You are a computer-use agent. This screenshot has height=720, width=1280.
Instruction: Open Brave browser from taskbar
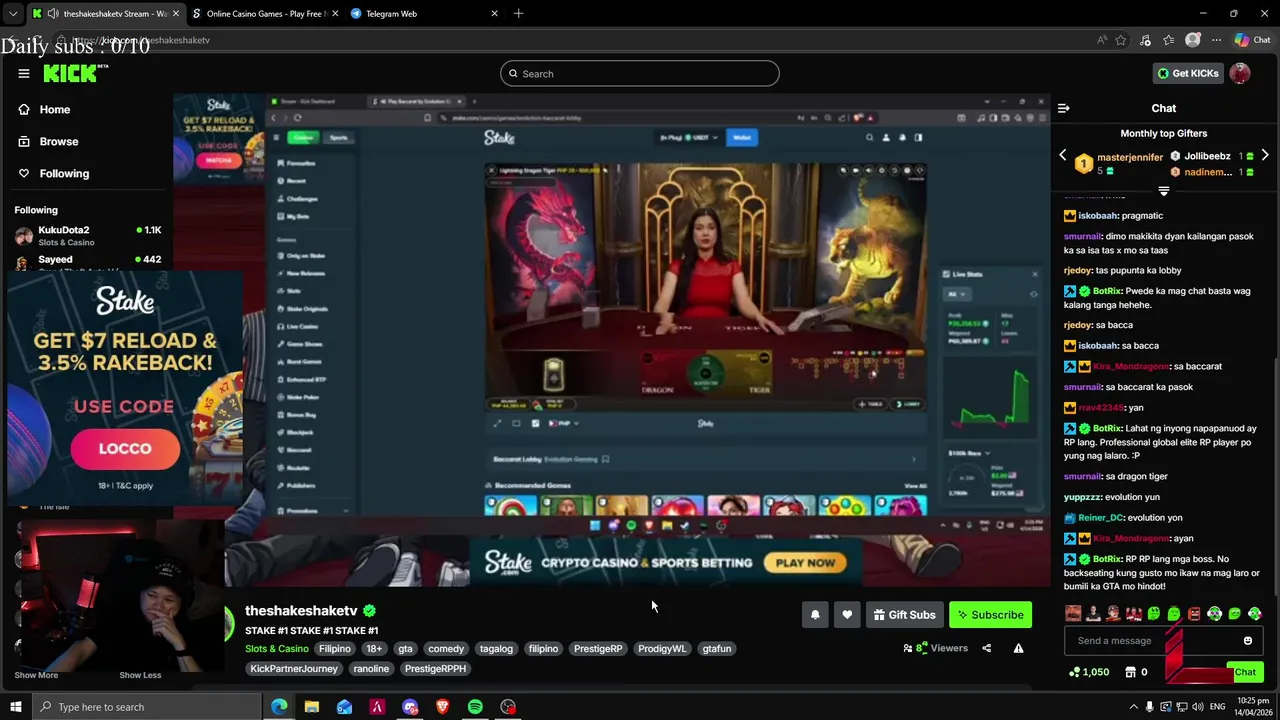tap(442, 707)
